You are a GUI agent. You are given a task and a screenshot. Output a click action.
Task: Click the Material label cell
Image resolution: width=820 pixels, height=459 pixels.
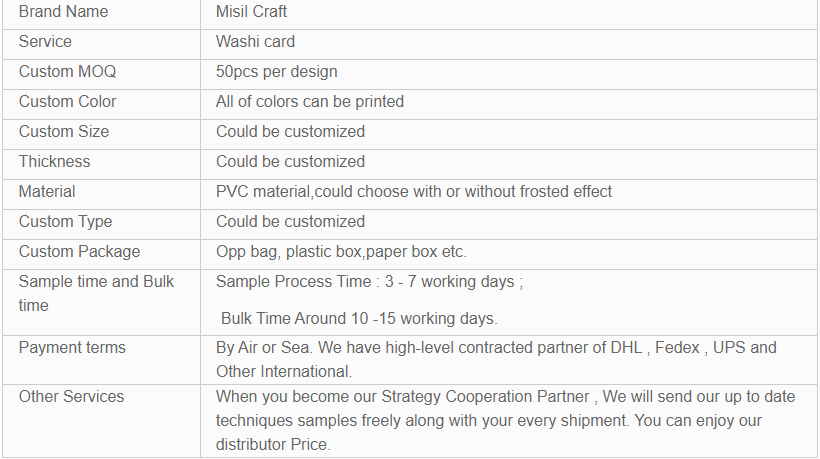click(x=101, y=194)
